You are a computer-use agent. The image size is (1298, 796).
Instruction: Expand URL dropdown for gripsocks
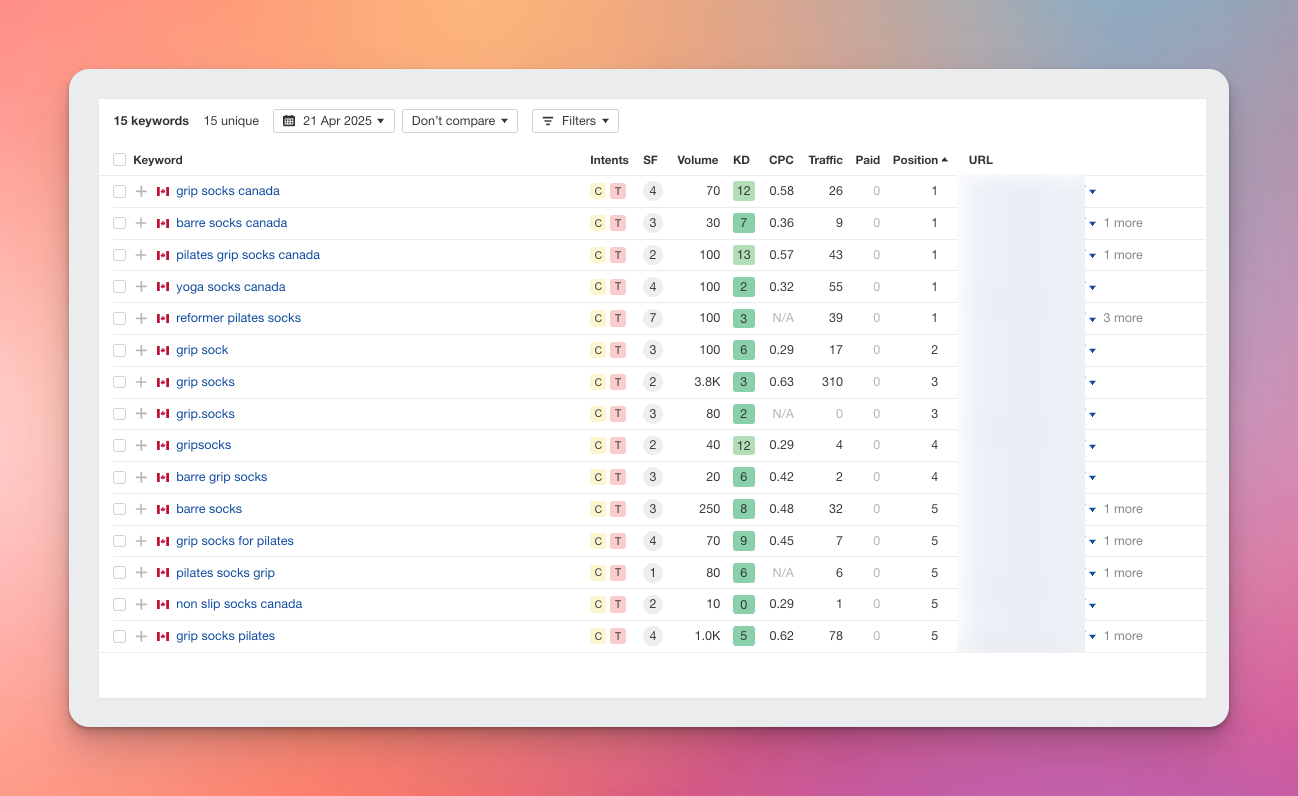pyautogui.click(x=1092, y=446)
